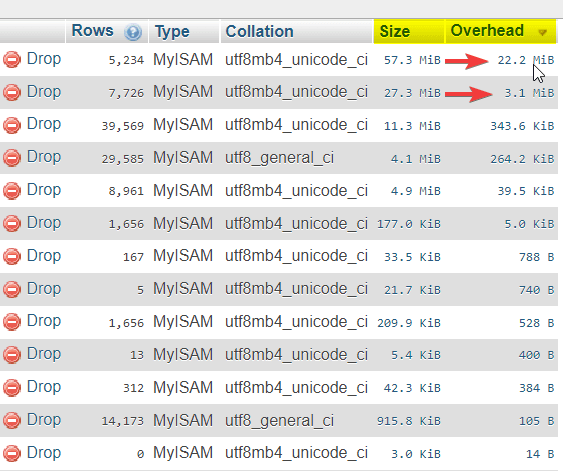Sort by the Collation column header
Screen dimensions: 563x471
[x=259, y=32]
